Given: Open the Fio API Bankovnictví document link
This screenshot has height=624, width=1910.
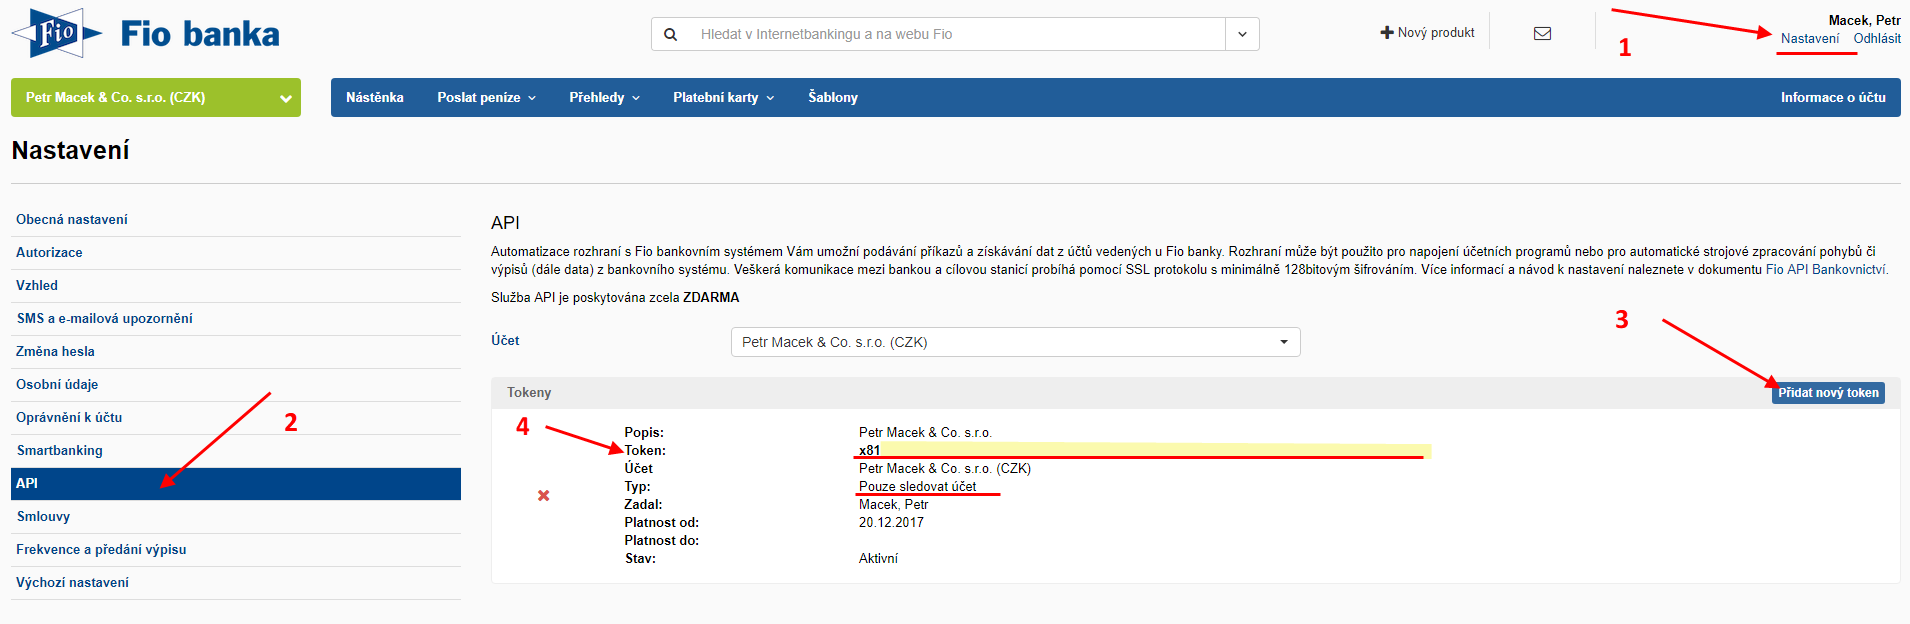Looking at the screenshot, I should pyautogui.click(x=1826, y=269).
